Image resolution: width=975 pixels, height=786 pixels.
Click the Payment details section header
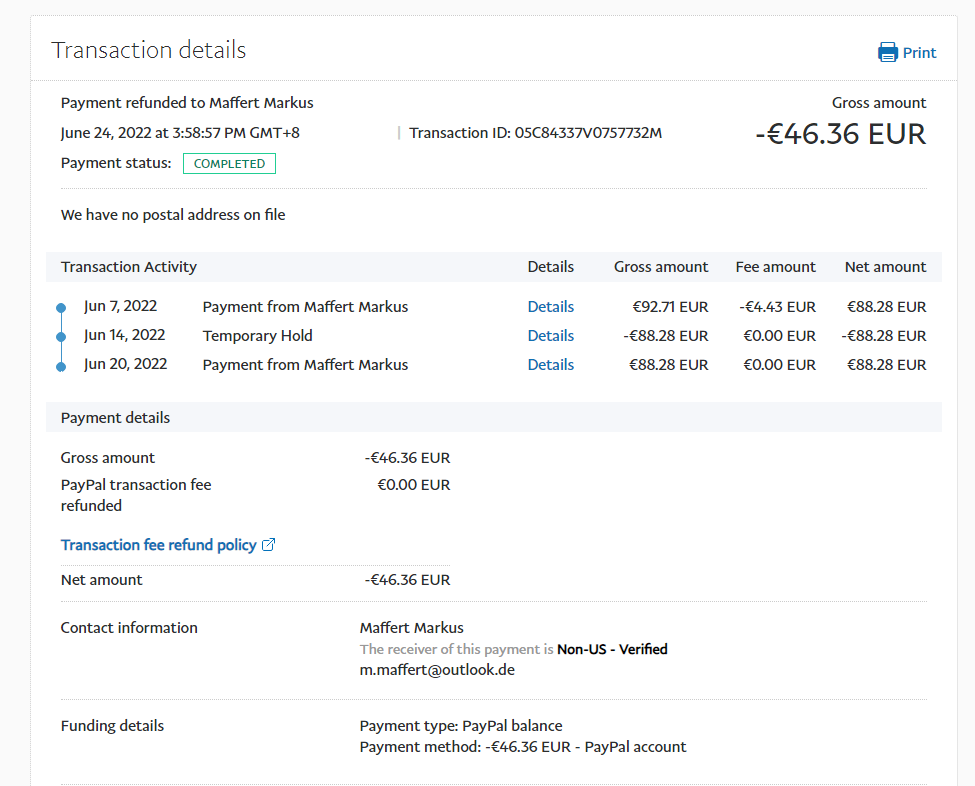tap(115, 418)
